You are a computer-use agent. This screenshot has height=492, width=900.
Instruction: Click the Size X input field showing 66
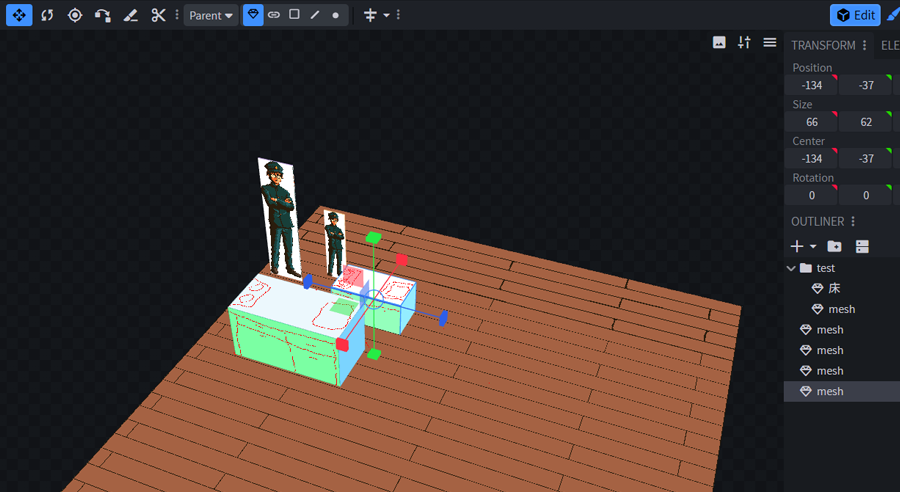pyautogui.click(x=811, y=122)
